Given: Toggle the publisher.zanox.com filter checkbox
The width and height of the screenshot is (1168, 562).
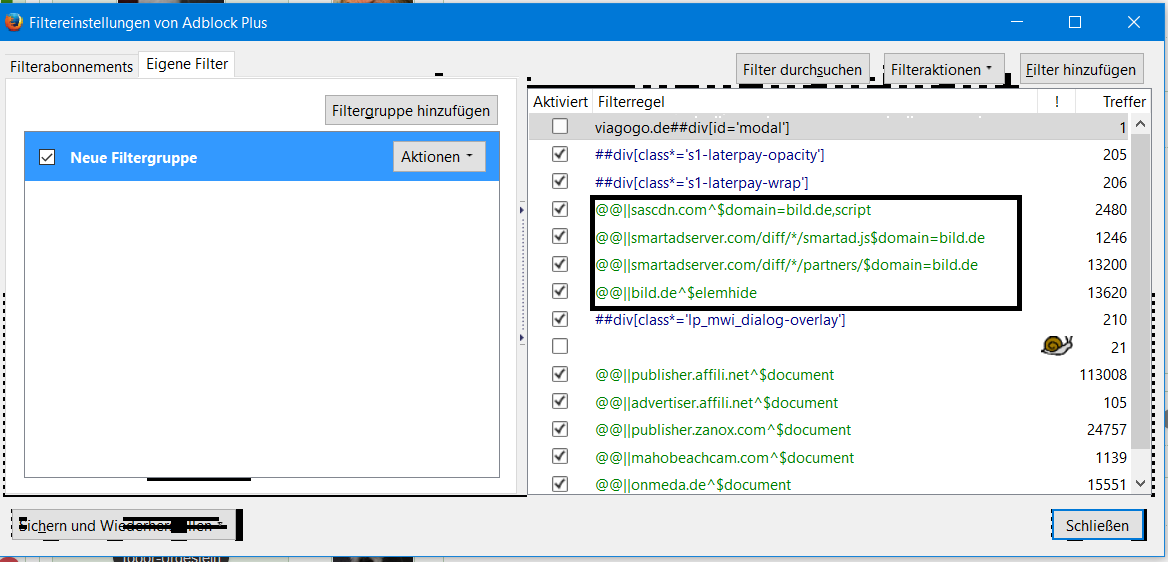Looking at the screenshot, I should click(560, 429).
